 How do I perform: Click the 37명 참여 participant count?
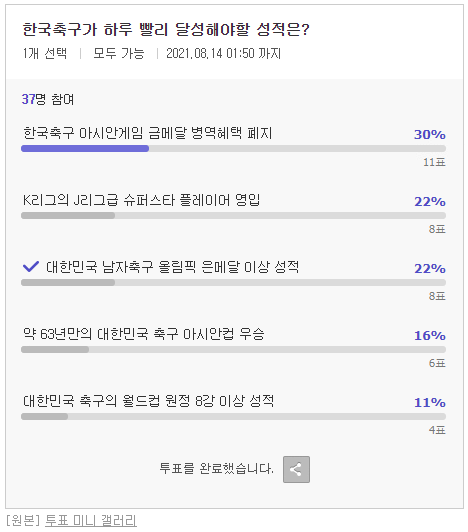(48, 99)
